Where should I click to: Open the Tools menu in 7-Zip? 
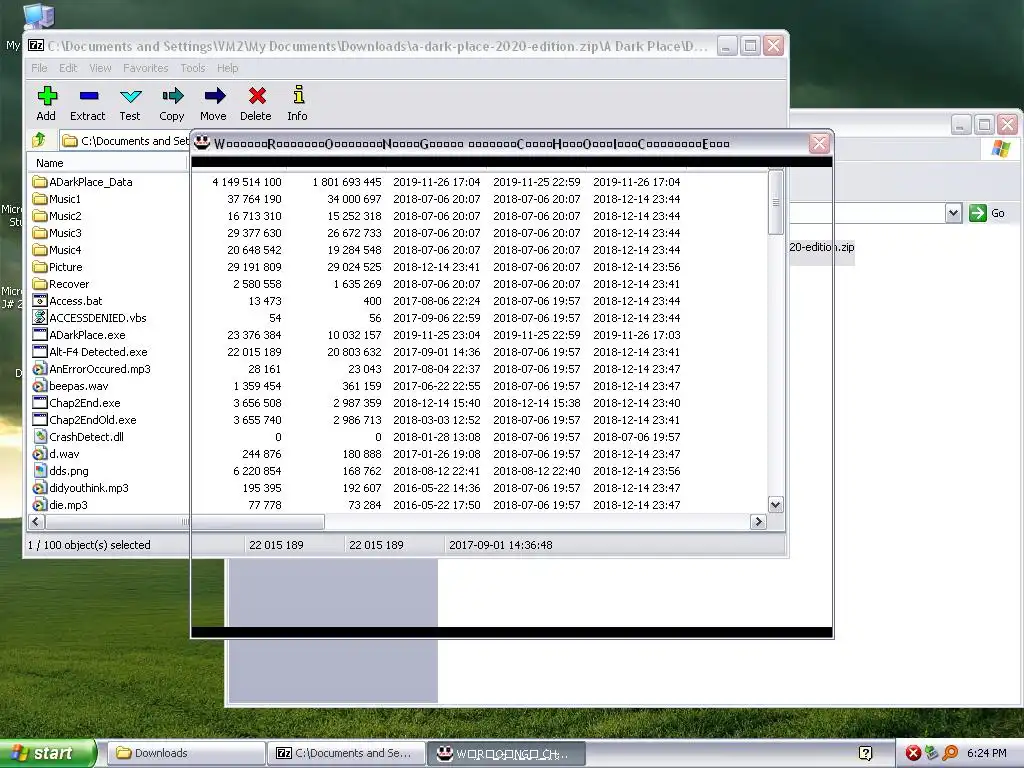(x=193, y=68)
